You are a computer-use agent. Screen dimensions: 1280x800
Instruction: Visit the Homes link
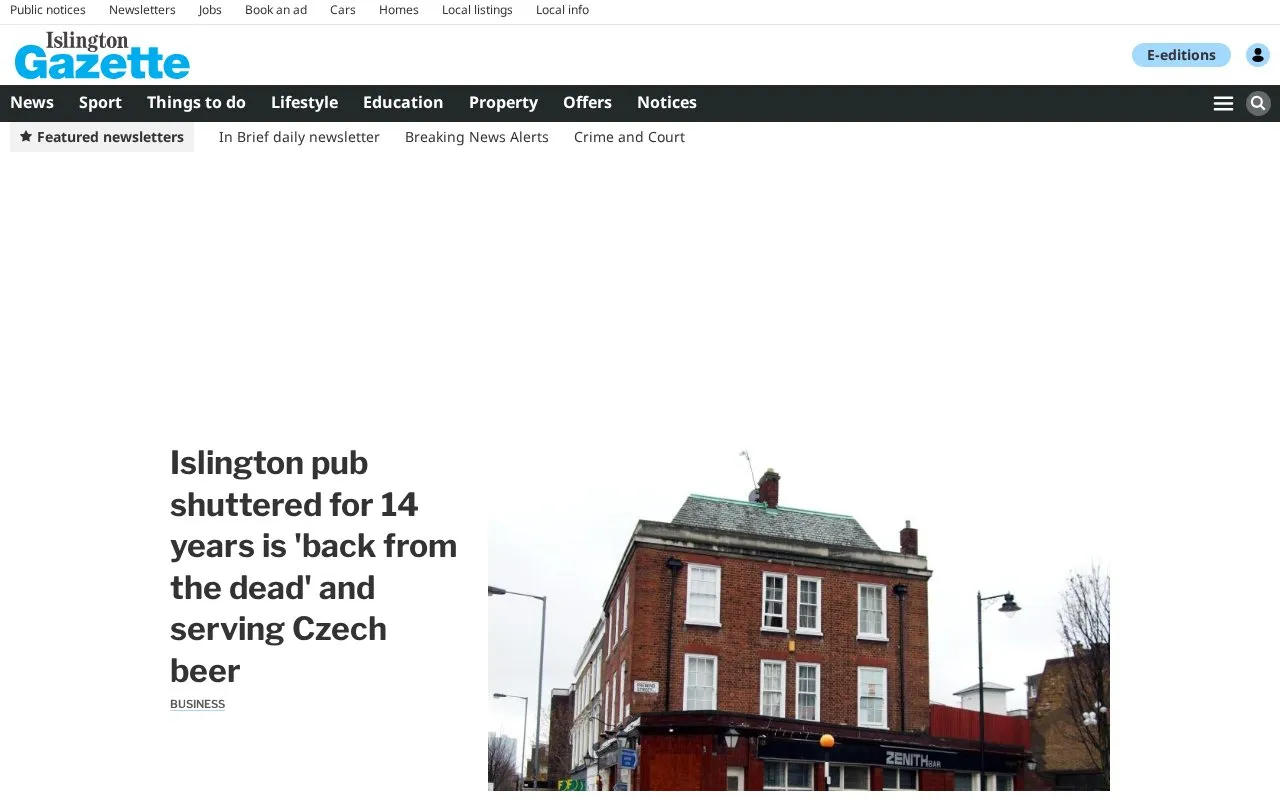pyautogui.click(x=399, y=10)
